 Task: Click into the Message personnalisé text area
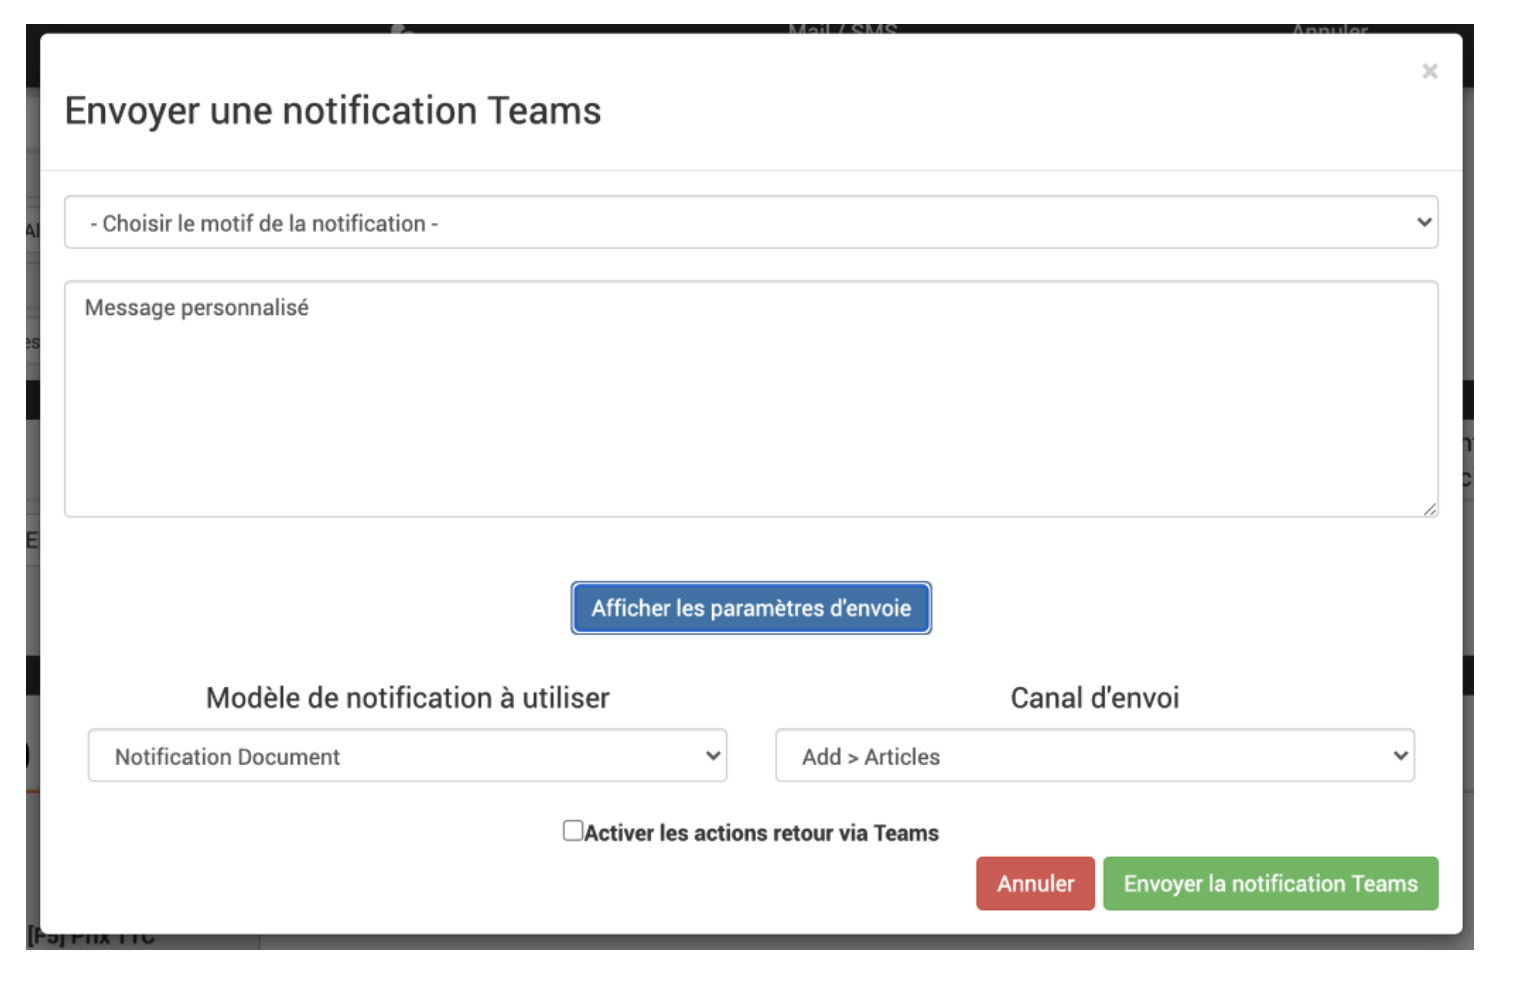coord(751,399)
